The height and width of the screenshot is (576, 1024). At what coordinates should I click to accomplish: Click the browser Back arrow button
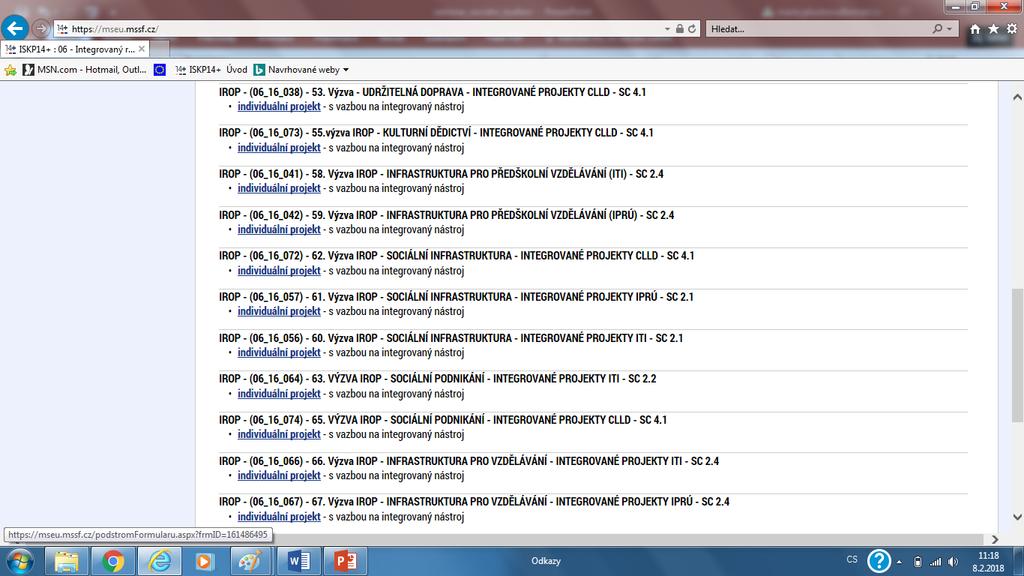tap(14, 28)
